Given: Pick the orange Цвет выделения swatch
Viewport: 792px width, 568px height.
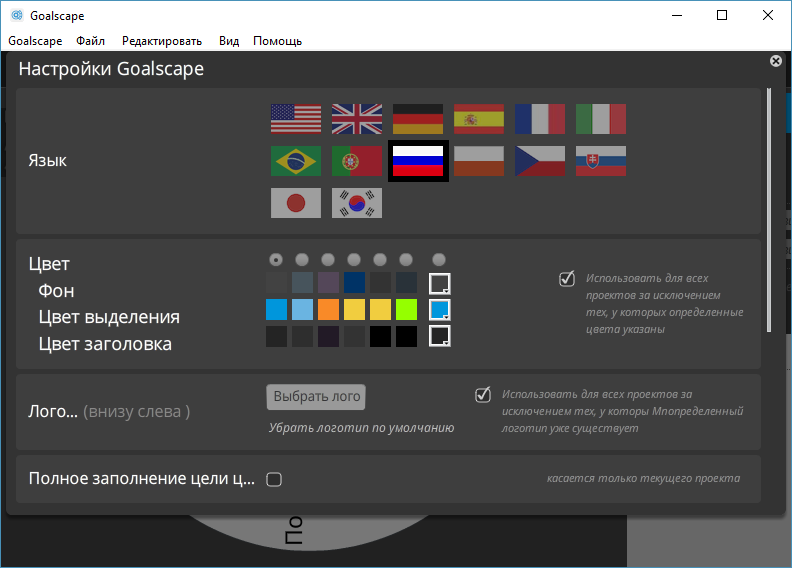Looking at the screenshot, I should click(328, 309).
